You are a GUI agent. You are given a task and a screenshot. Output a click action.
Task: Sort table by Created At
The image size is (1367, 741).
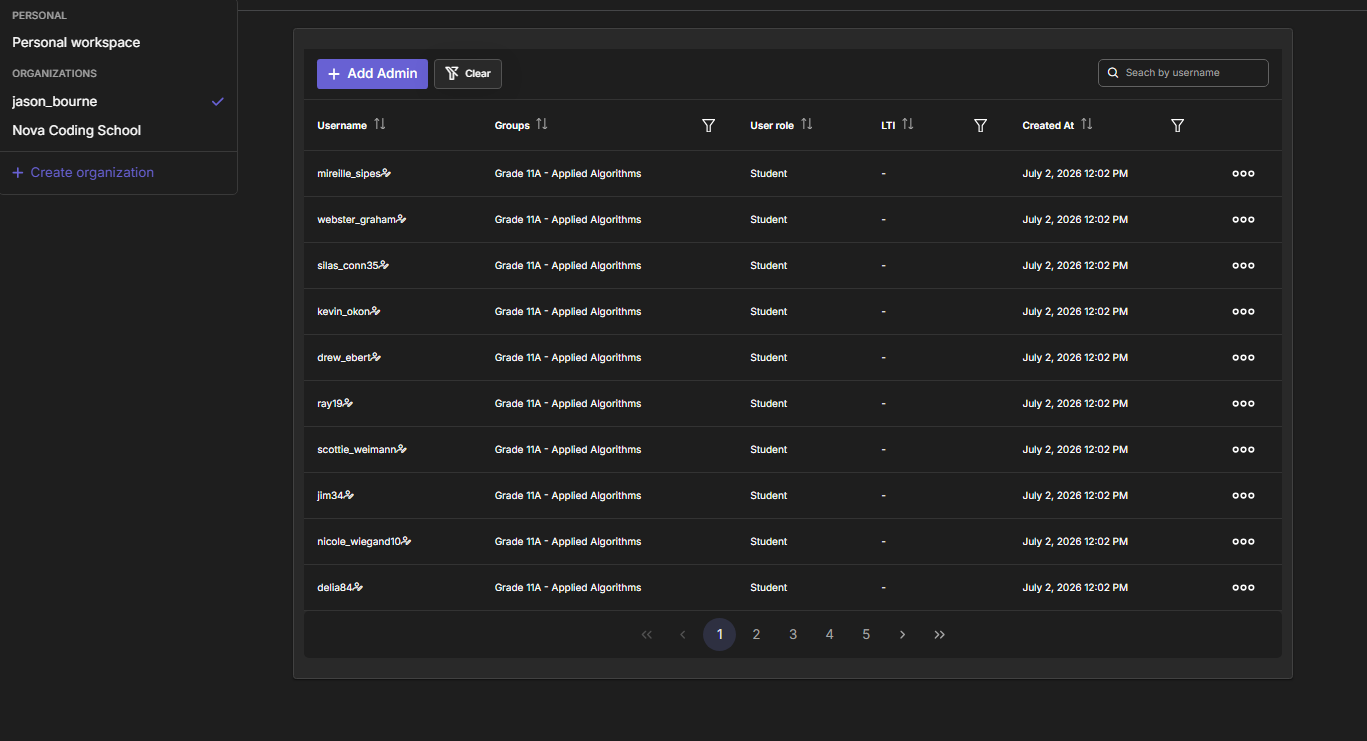[1087, 125]
